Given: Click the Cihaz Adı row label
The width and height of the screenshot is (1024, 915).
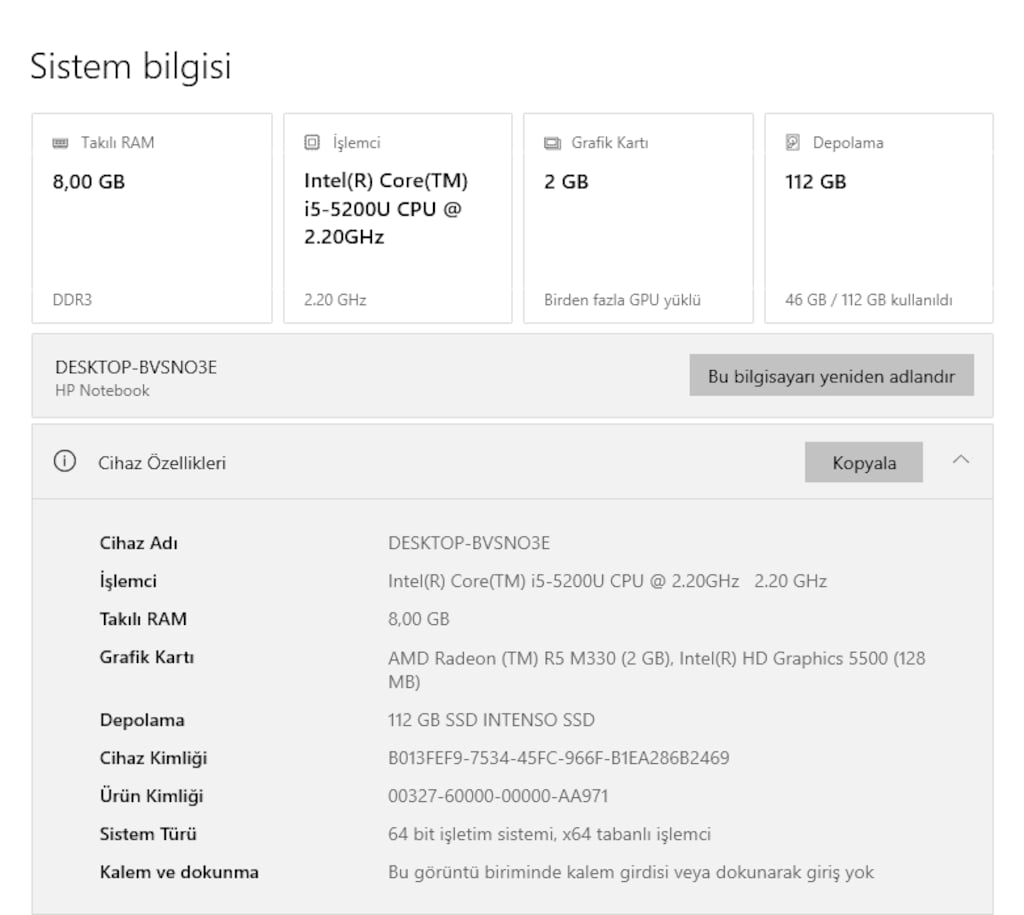Looking at the screenshot, I should click(138, 543).
